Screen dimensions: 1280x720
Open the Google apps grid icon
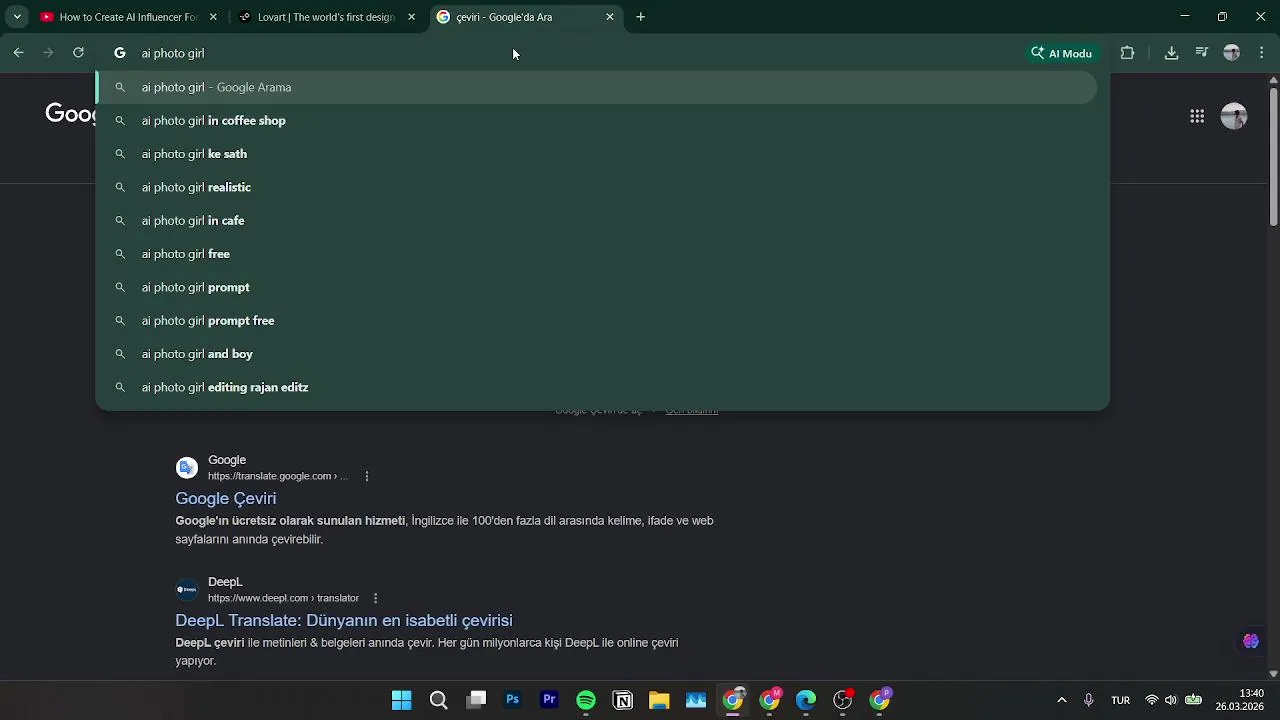click(x=1197, y=116)
